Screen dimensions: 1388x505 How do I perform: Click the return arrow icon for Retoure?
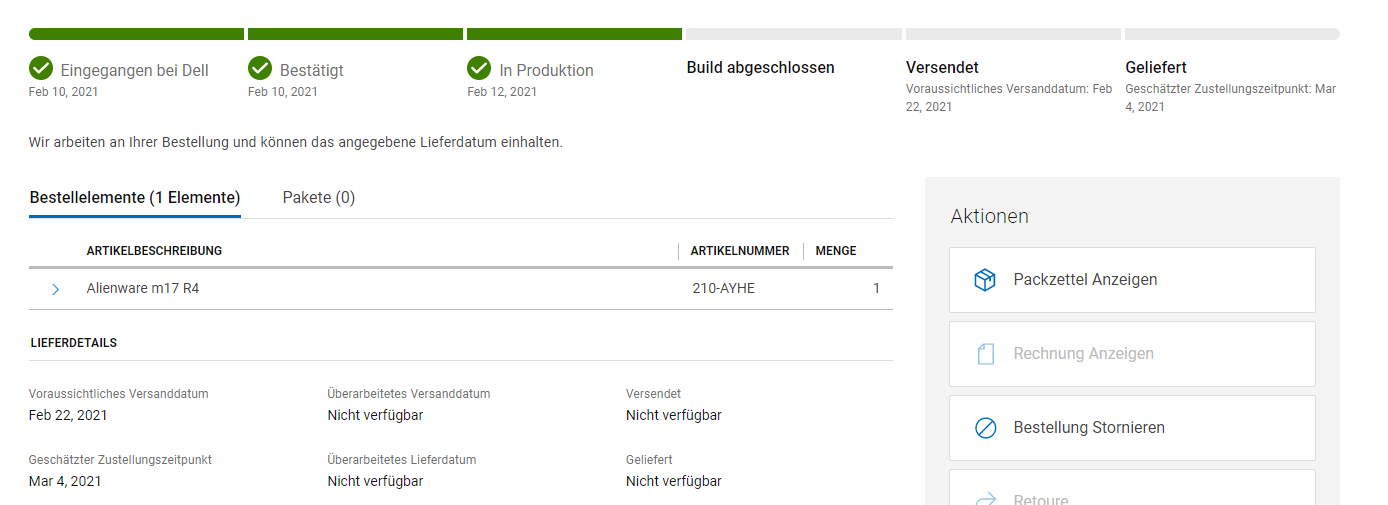(985, 498)
